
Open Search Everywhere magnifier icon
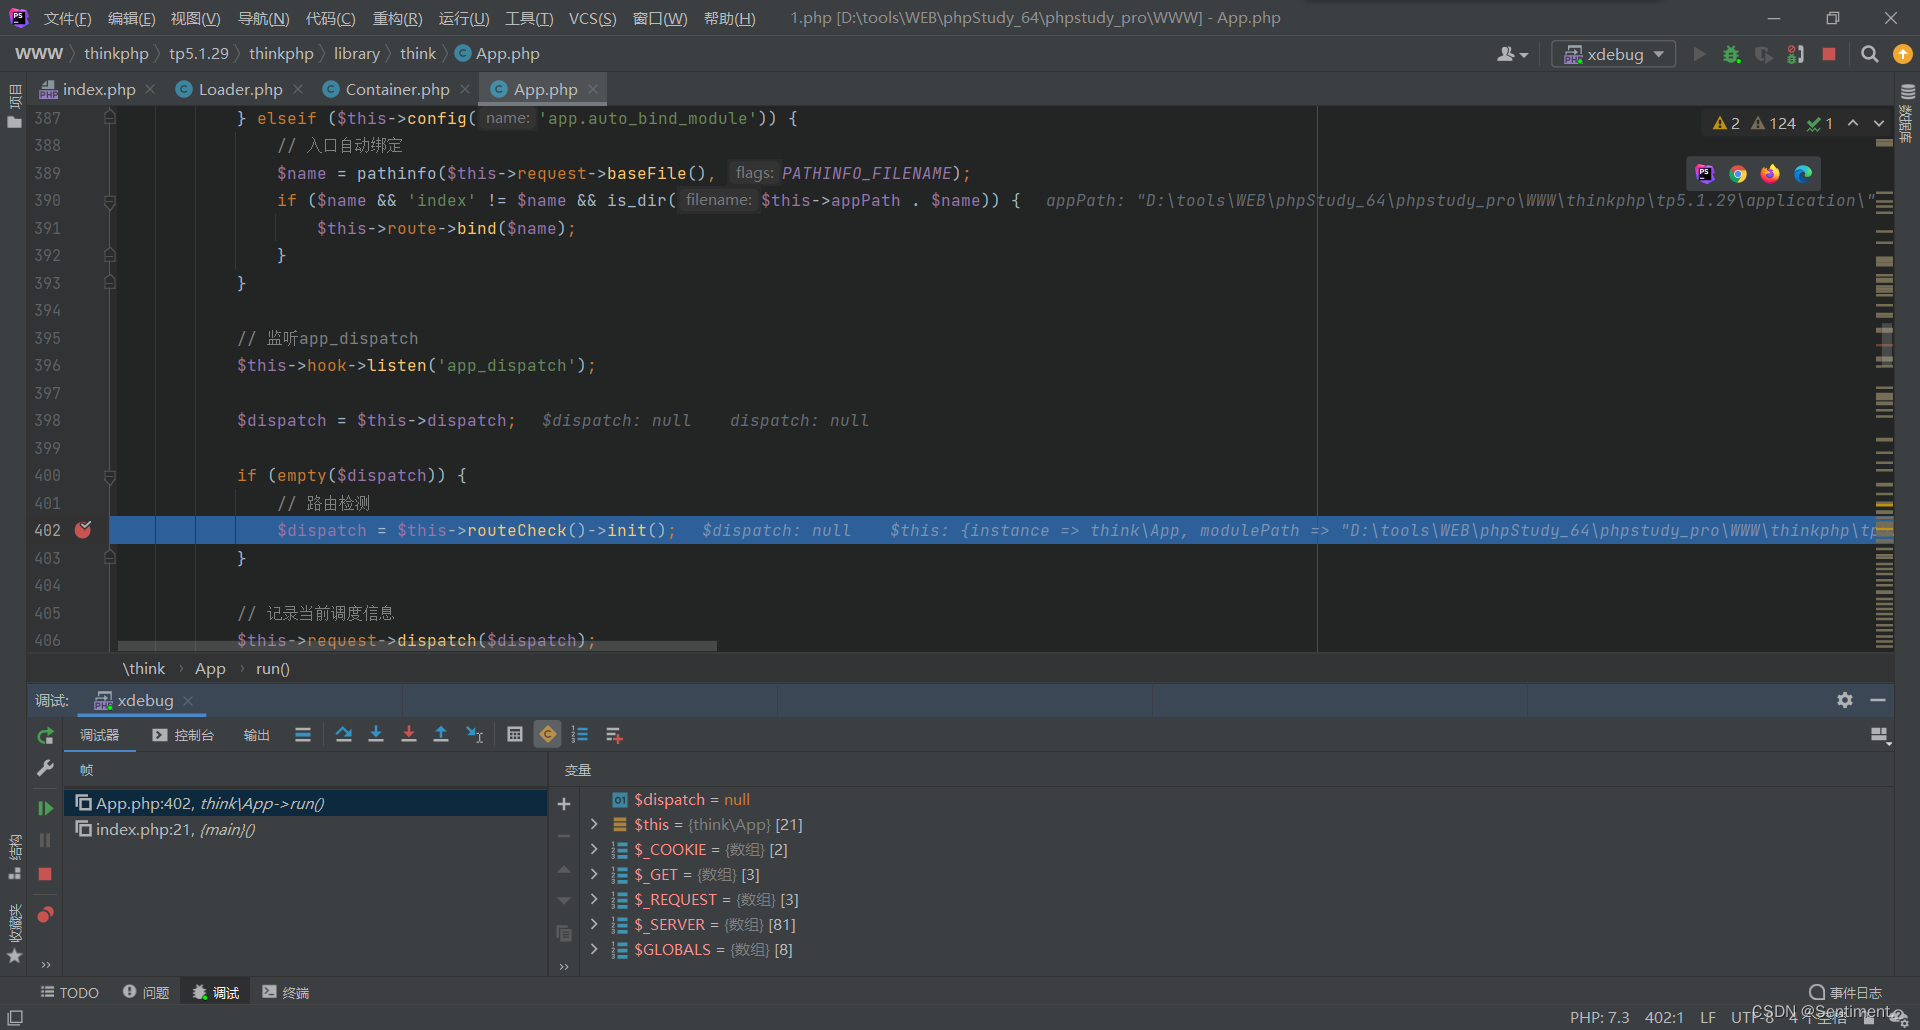(x=1869, y=54)
